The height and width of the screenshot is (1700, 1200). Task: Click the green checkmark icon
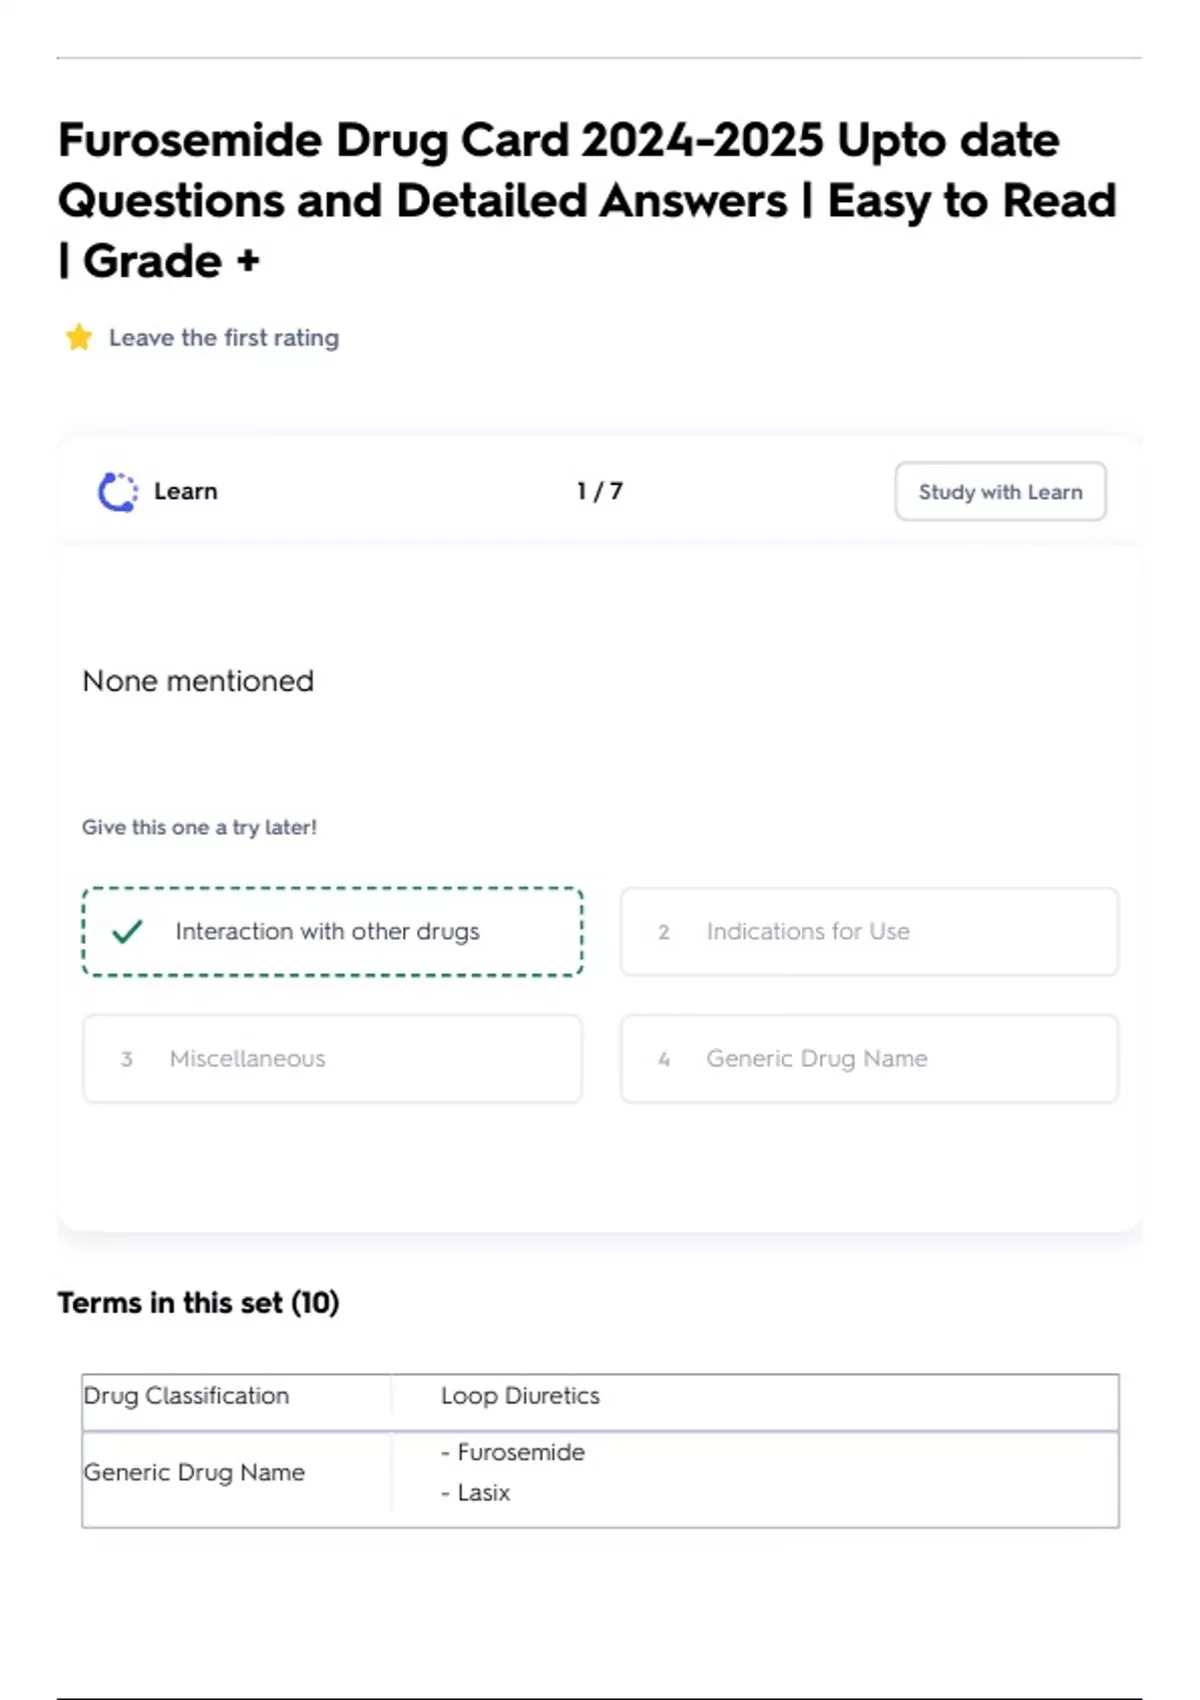(x=127, y=932)
